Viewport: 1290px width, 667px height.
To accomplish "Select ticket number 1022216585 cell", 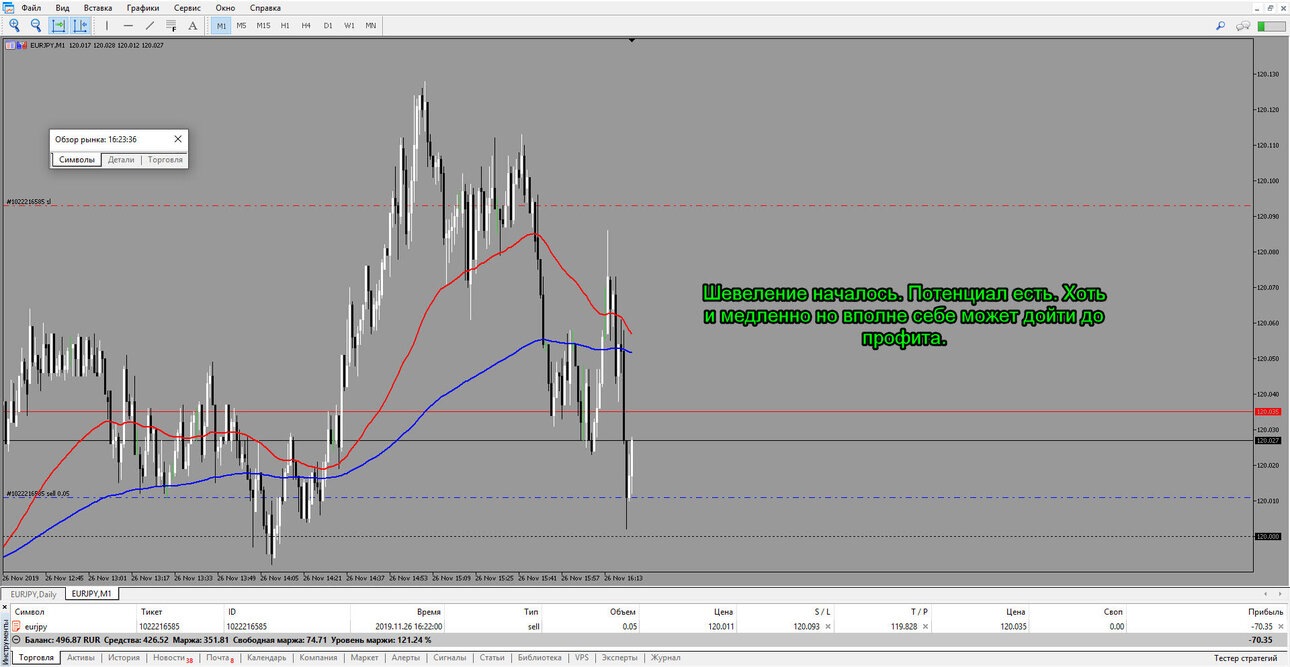I will (159, 626).
